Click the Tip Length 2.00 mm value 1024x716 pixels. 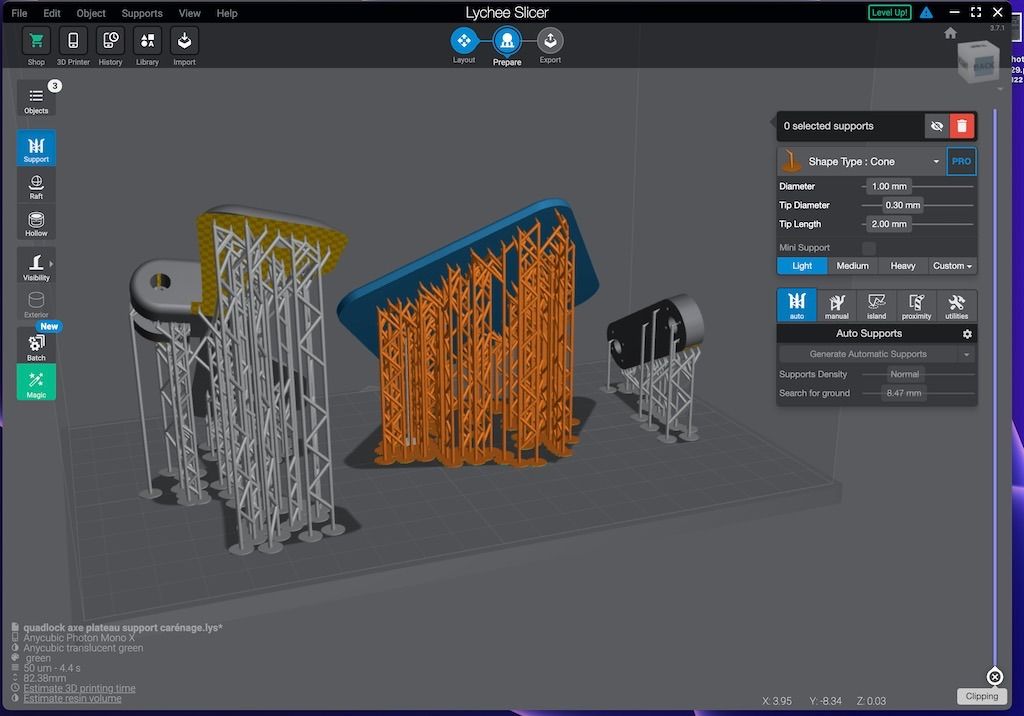(x=889, y=224)
